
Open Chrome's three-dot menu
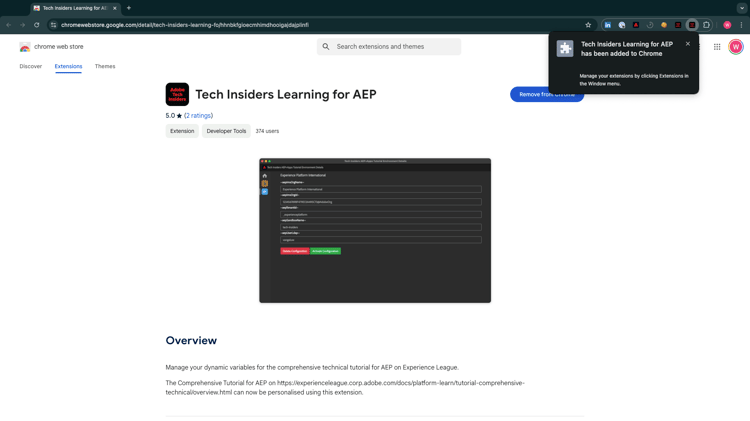click(x=741, y=25)
